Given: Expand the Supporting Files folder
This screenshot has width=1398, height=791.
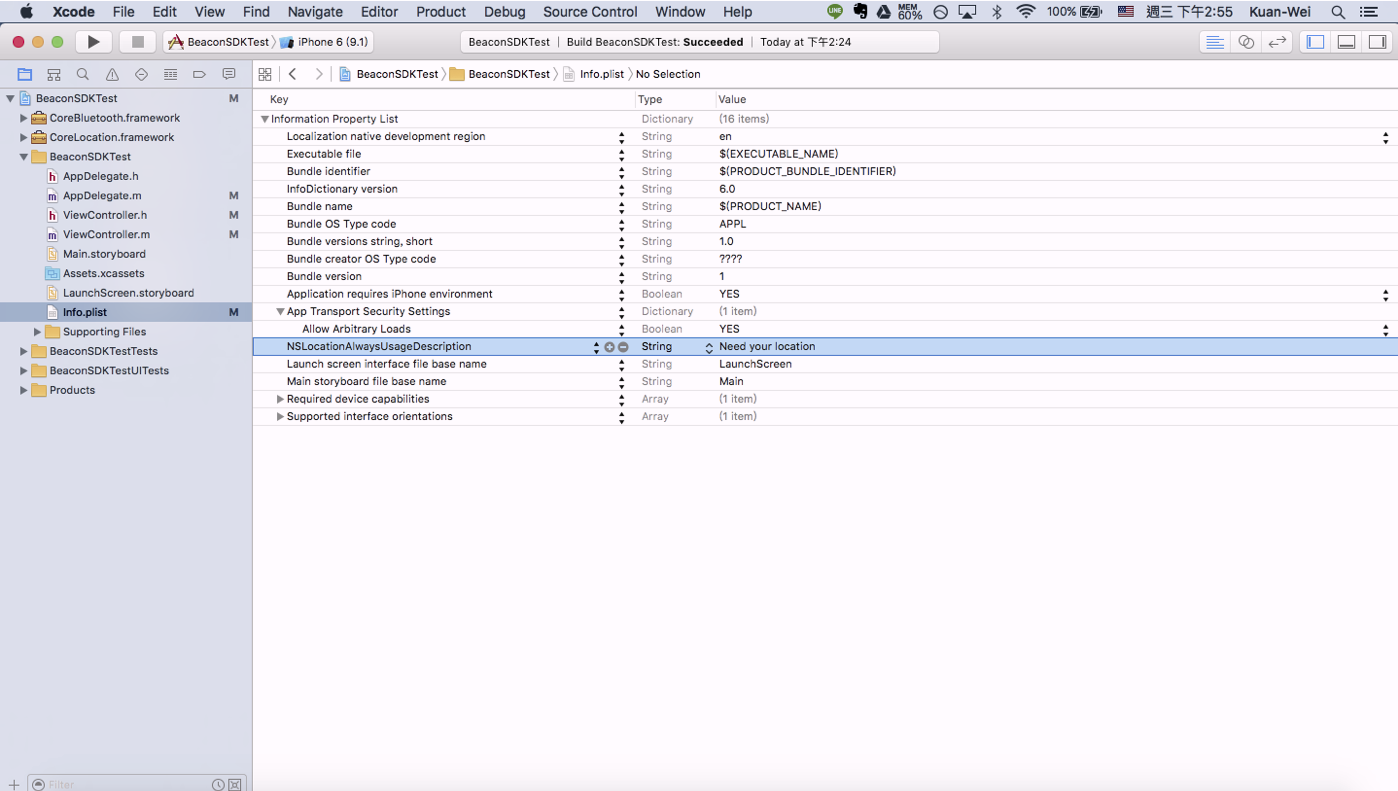Looking at the screenshot, I should pos(38,332).
